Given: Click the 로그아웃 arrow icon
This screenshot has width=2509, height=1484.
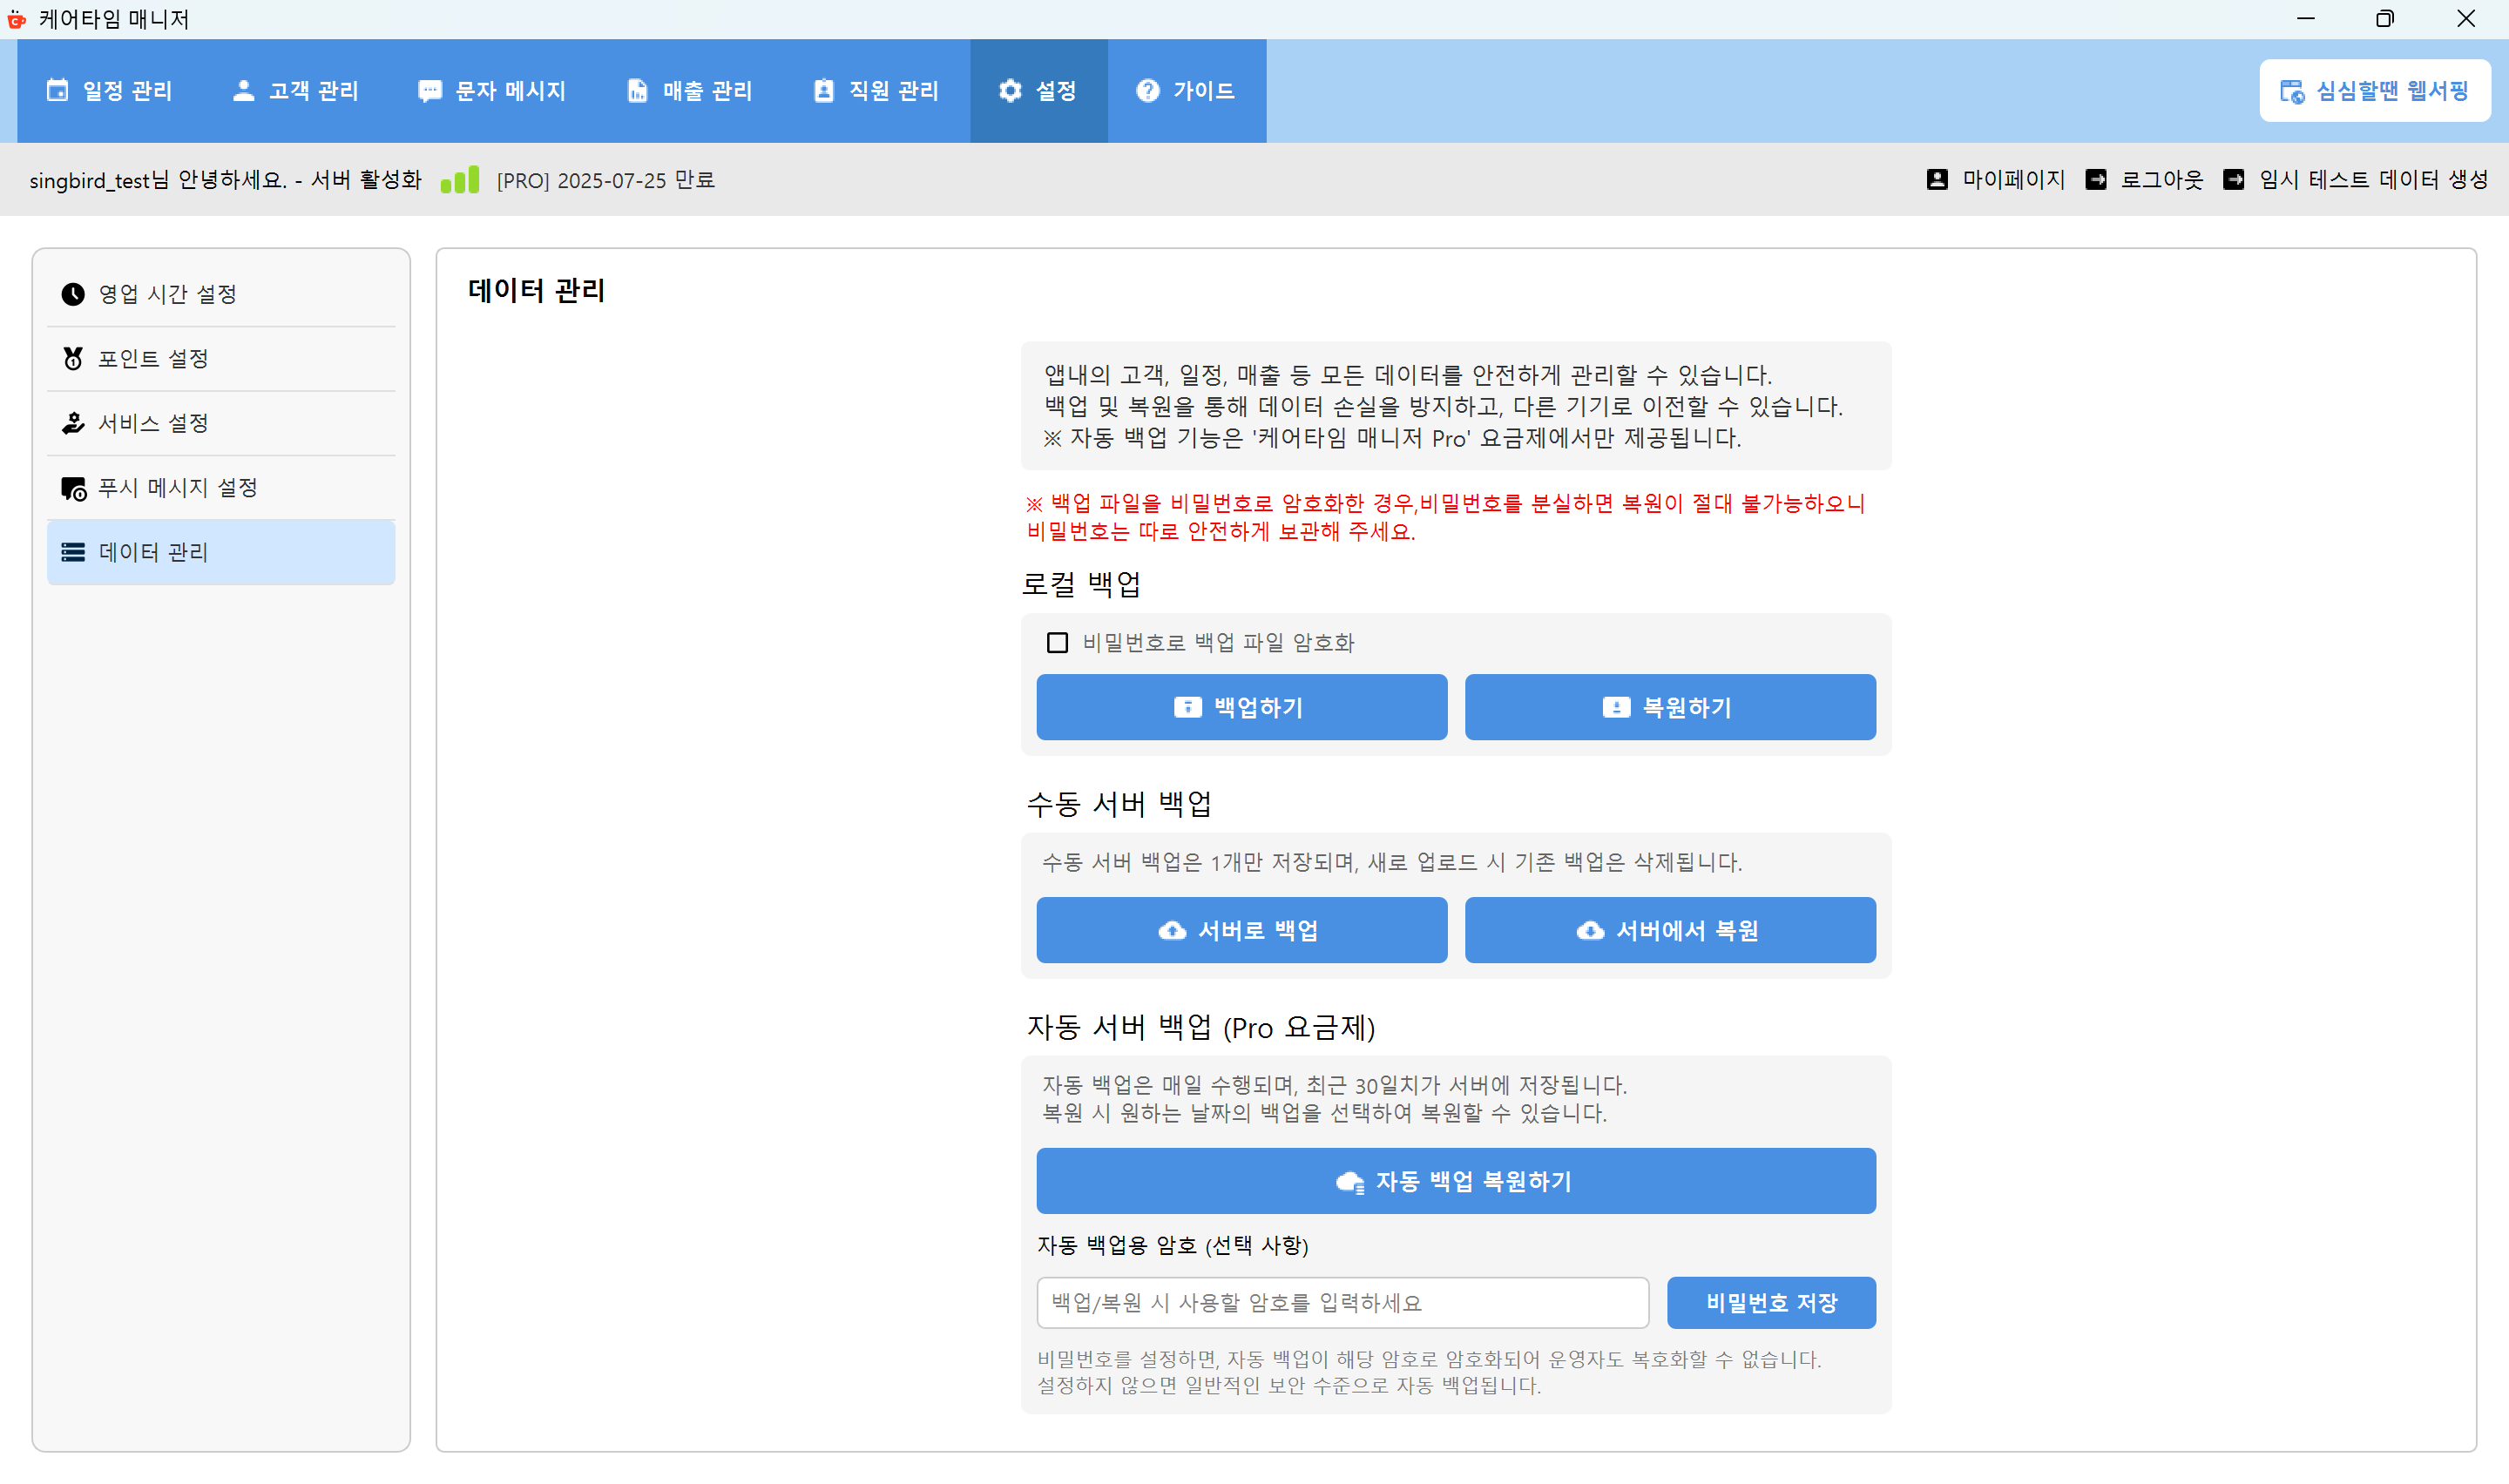Looking at the screenshot, I should [2096, 179].
